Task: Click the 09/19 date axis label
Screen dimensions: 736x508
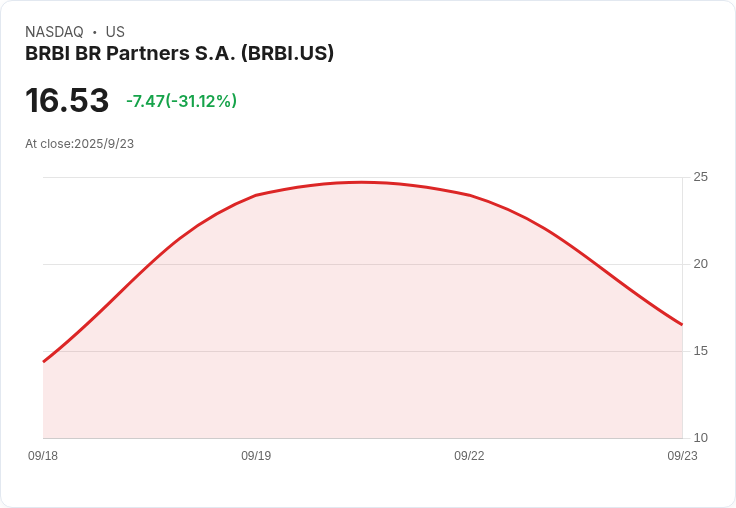Action: coord(256,455)
